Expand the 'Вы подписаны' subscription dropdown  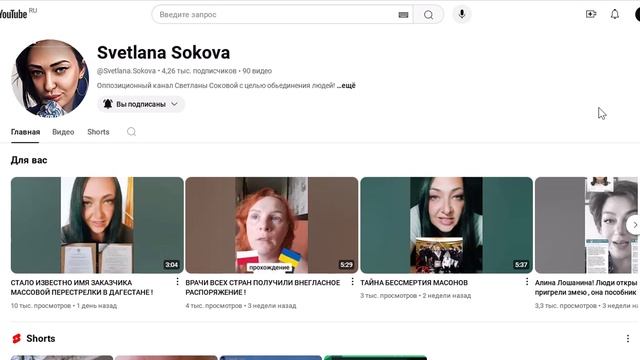[141, 104]
